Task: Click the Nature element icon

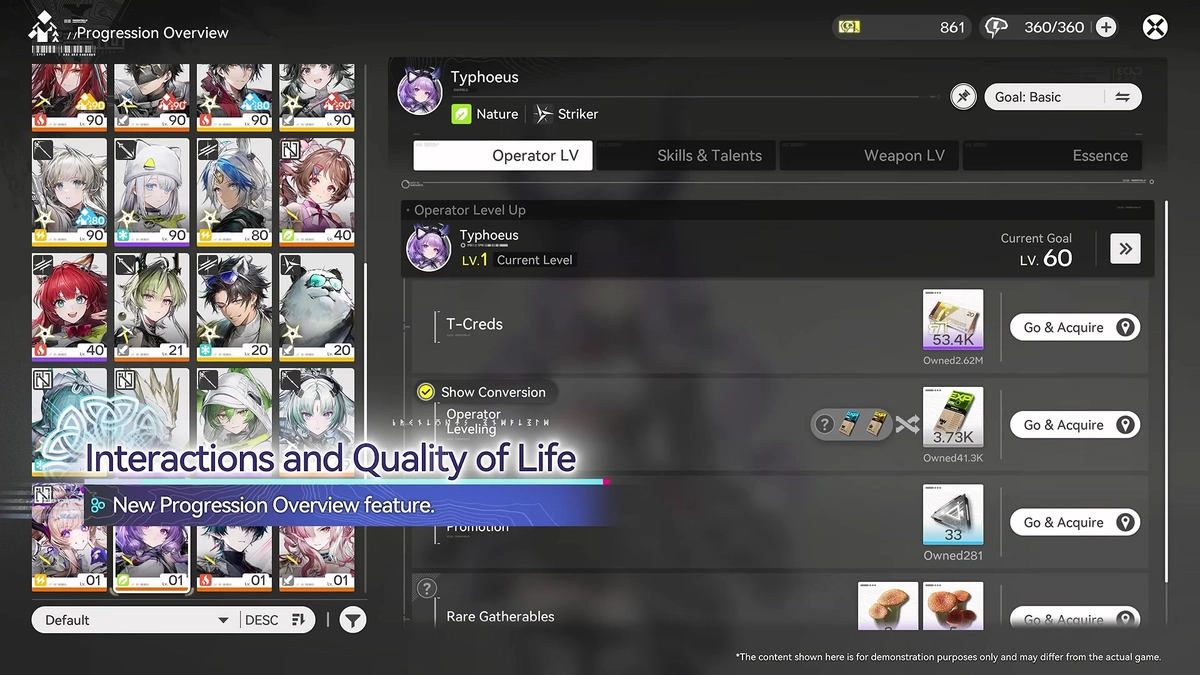Action: tap(461, 114)
